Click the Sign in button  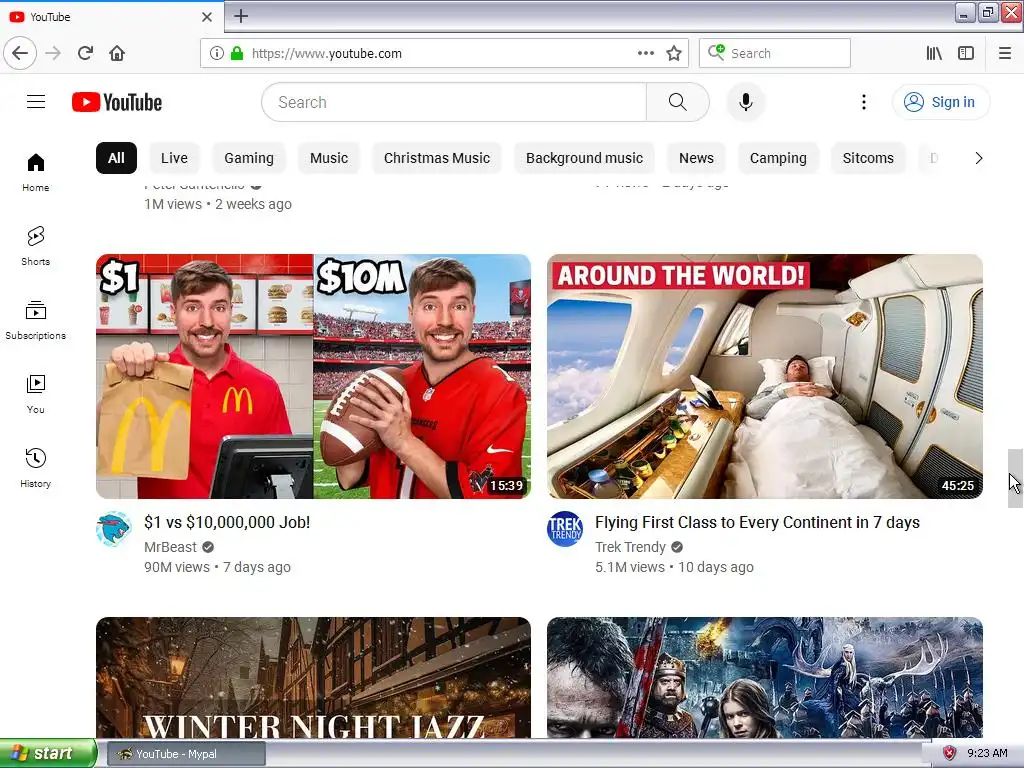coord(940,102)
